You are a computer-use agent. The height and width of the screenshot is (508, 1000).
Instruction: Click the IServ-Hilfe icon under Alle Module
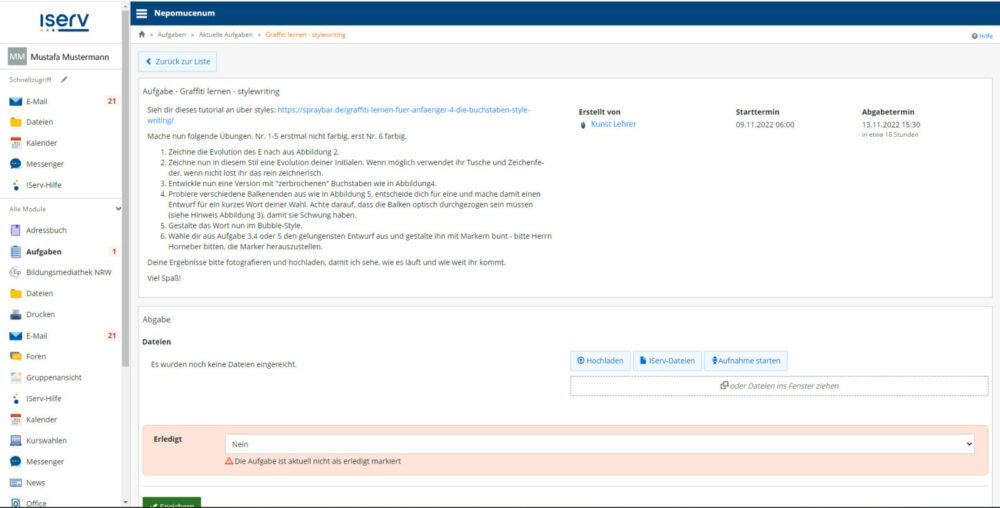pos(15,398)
